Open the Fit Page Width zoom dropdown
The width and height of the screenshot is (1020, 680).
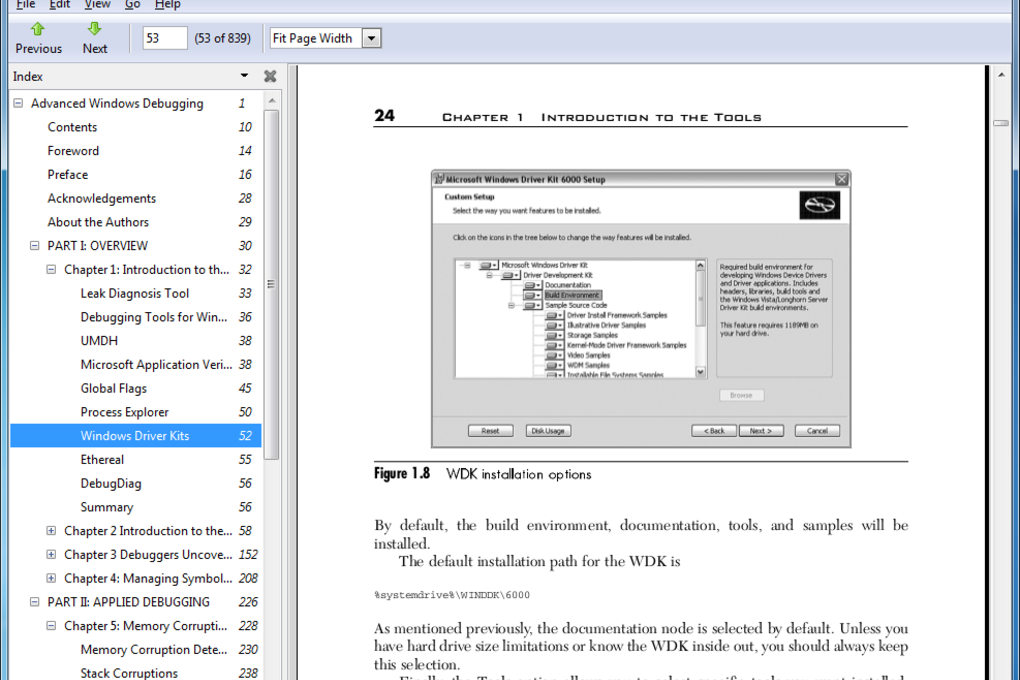tap(371, 38)
